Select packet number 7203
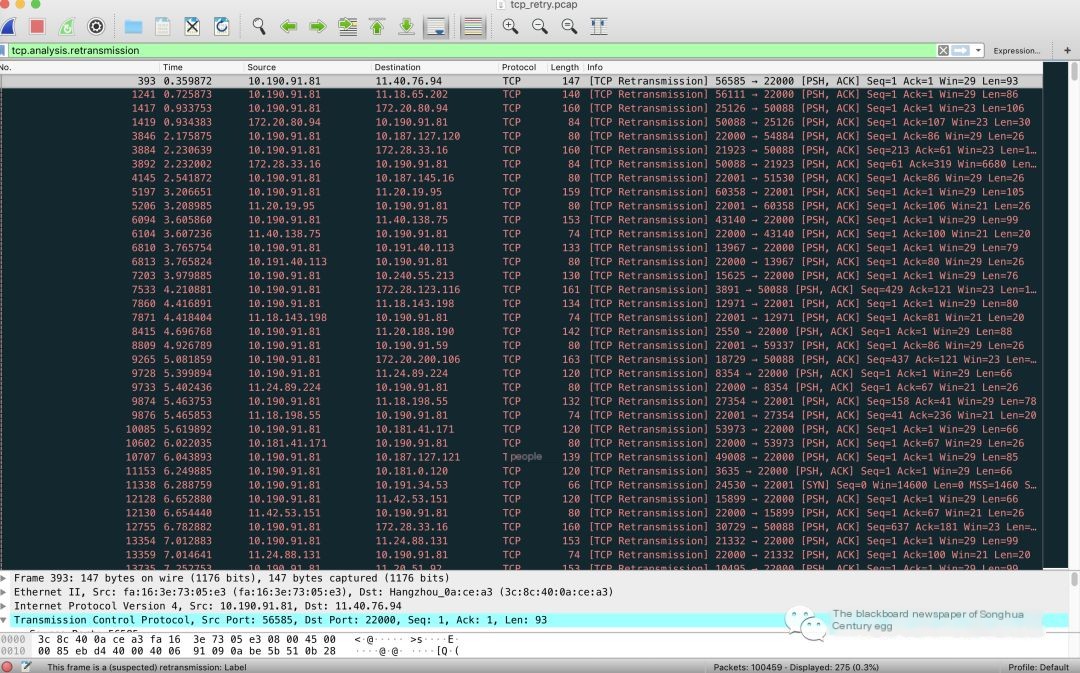1080x673 pixels. (x=521, y=276)
